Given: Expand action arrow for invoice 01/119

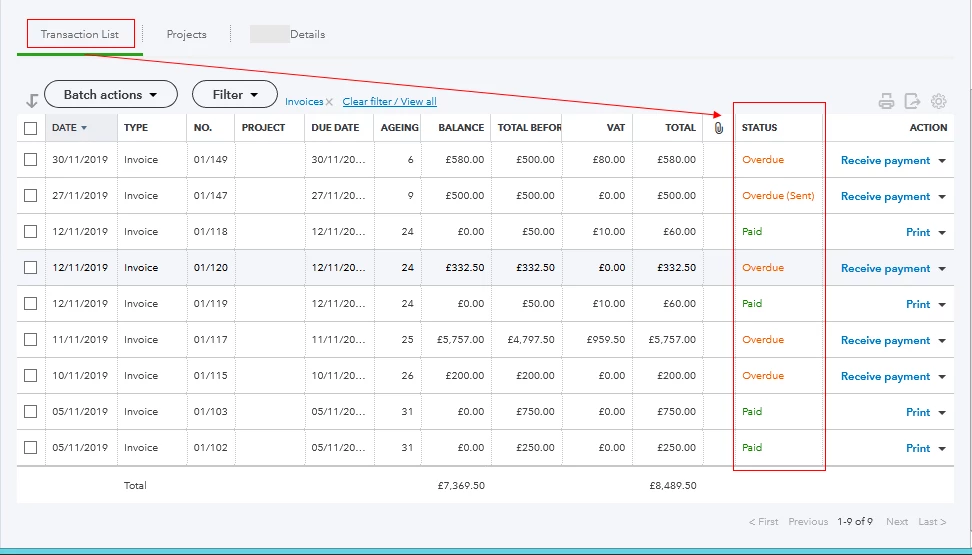Looking at the screenshot, I should coord(942,304).
